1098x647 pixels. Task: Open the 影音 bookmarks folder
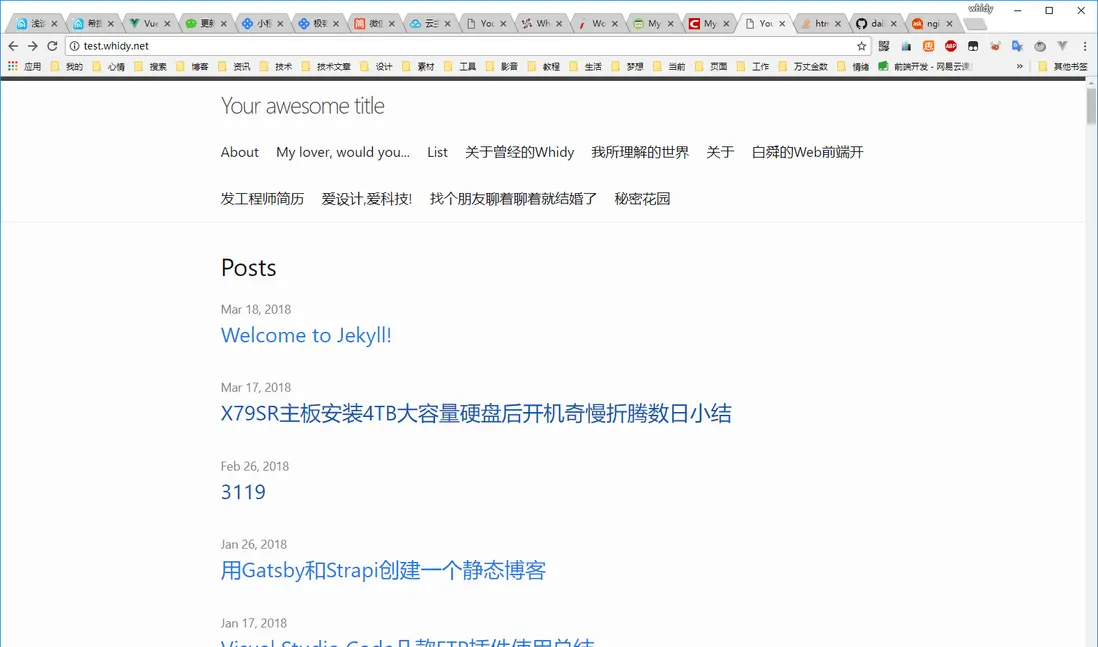(501, 67)
